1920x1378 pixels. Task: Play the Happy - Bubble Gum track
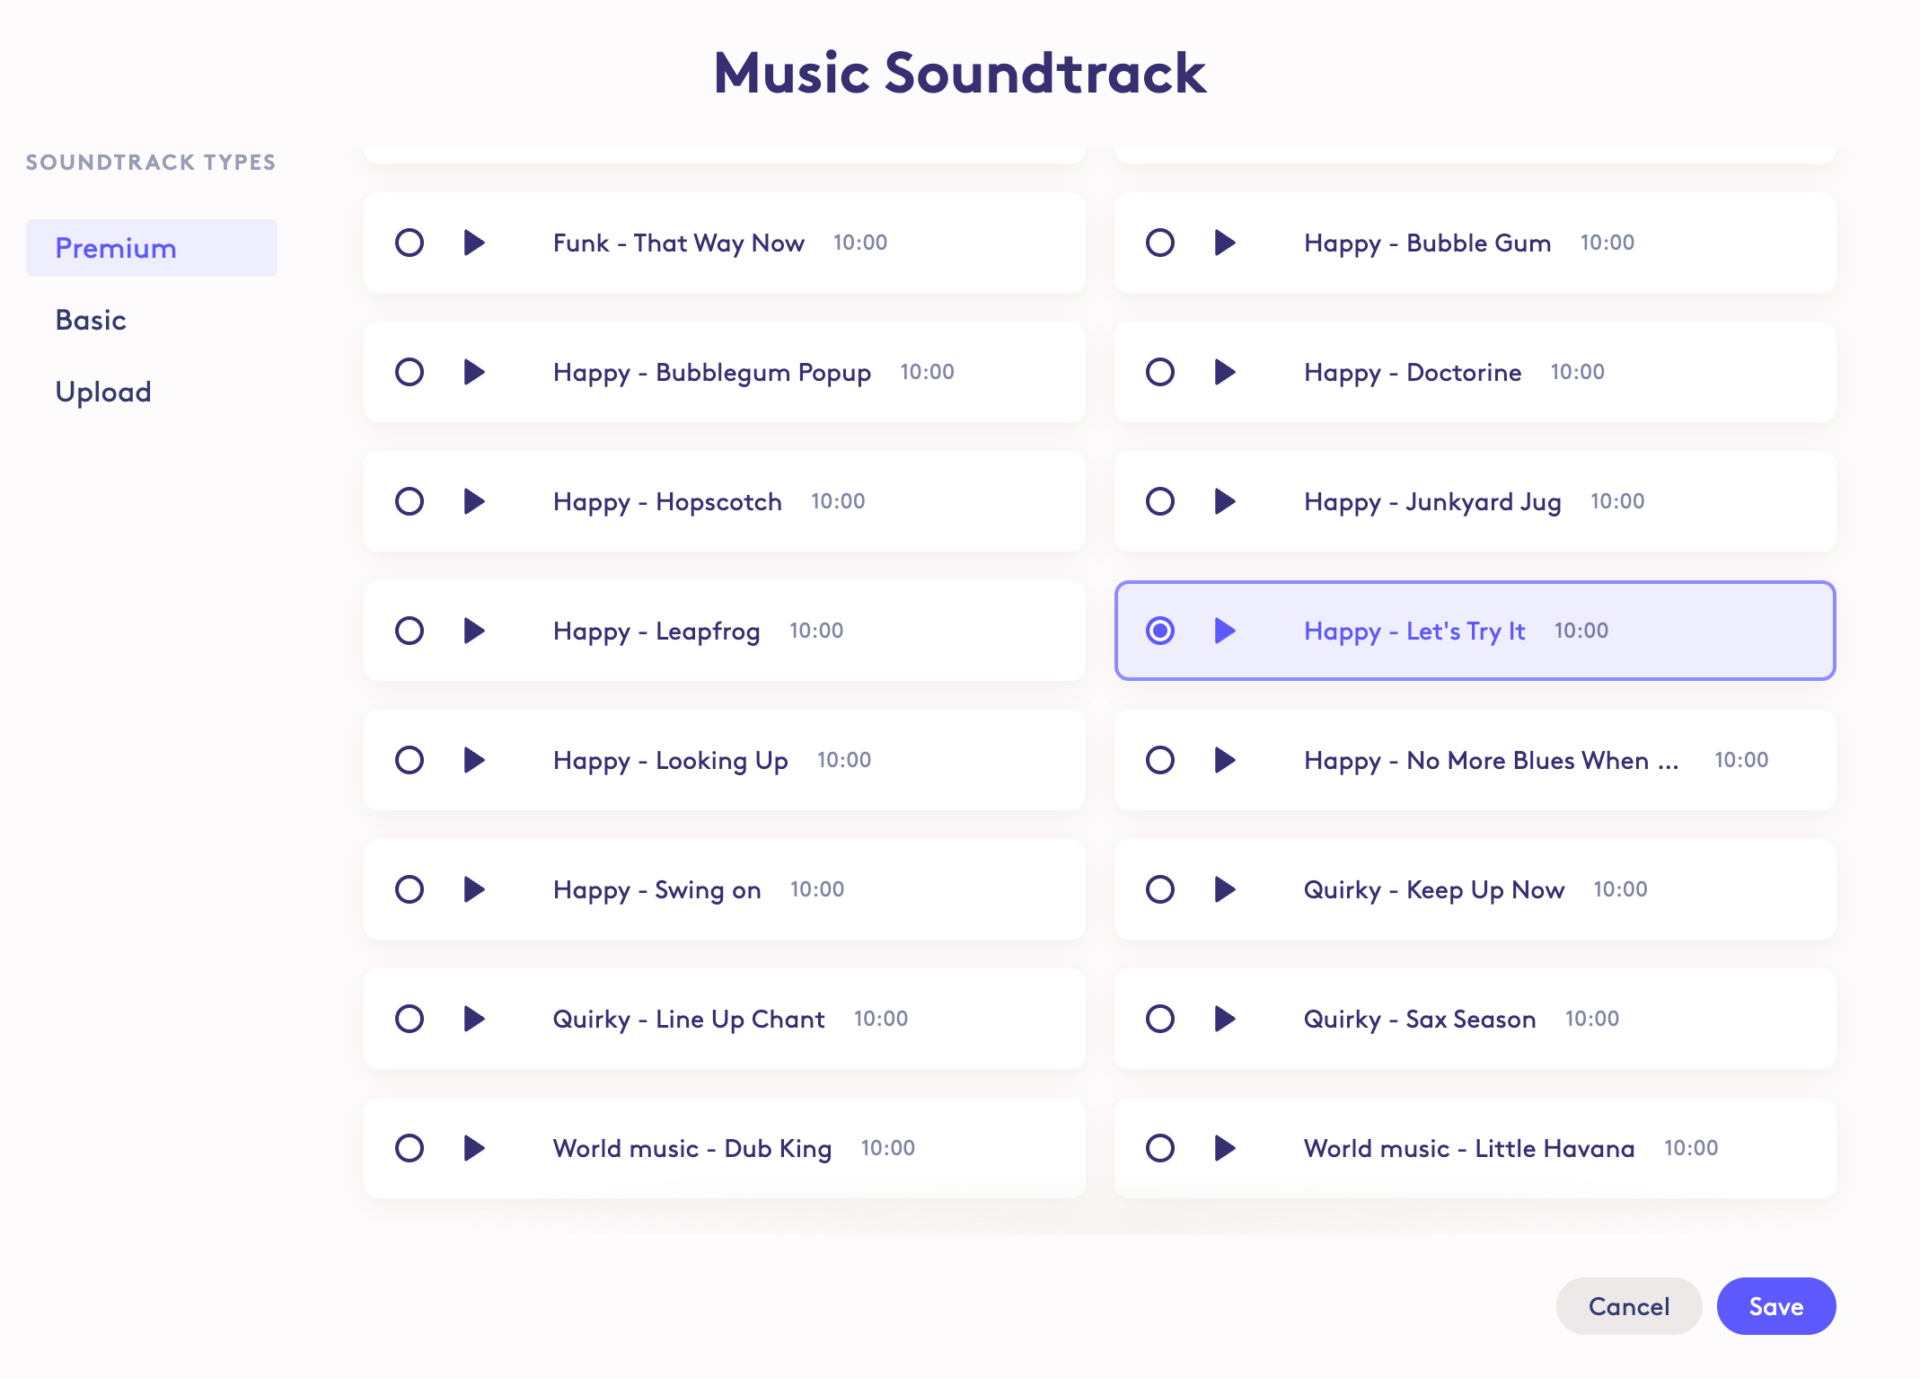click(1225, 242)
